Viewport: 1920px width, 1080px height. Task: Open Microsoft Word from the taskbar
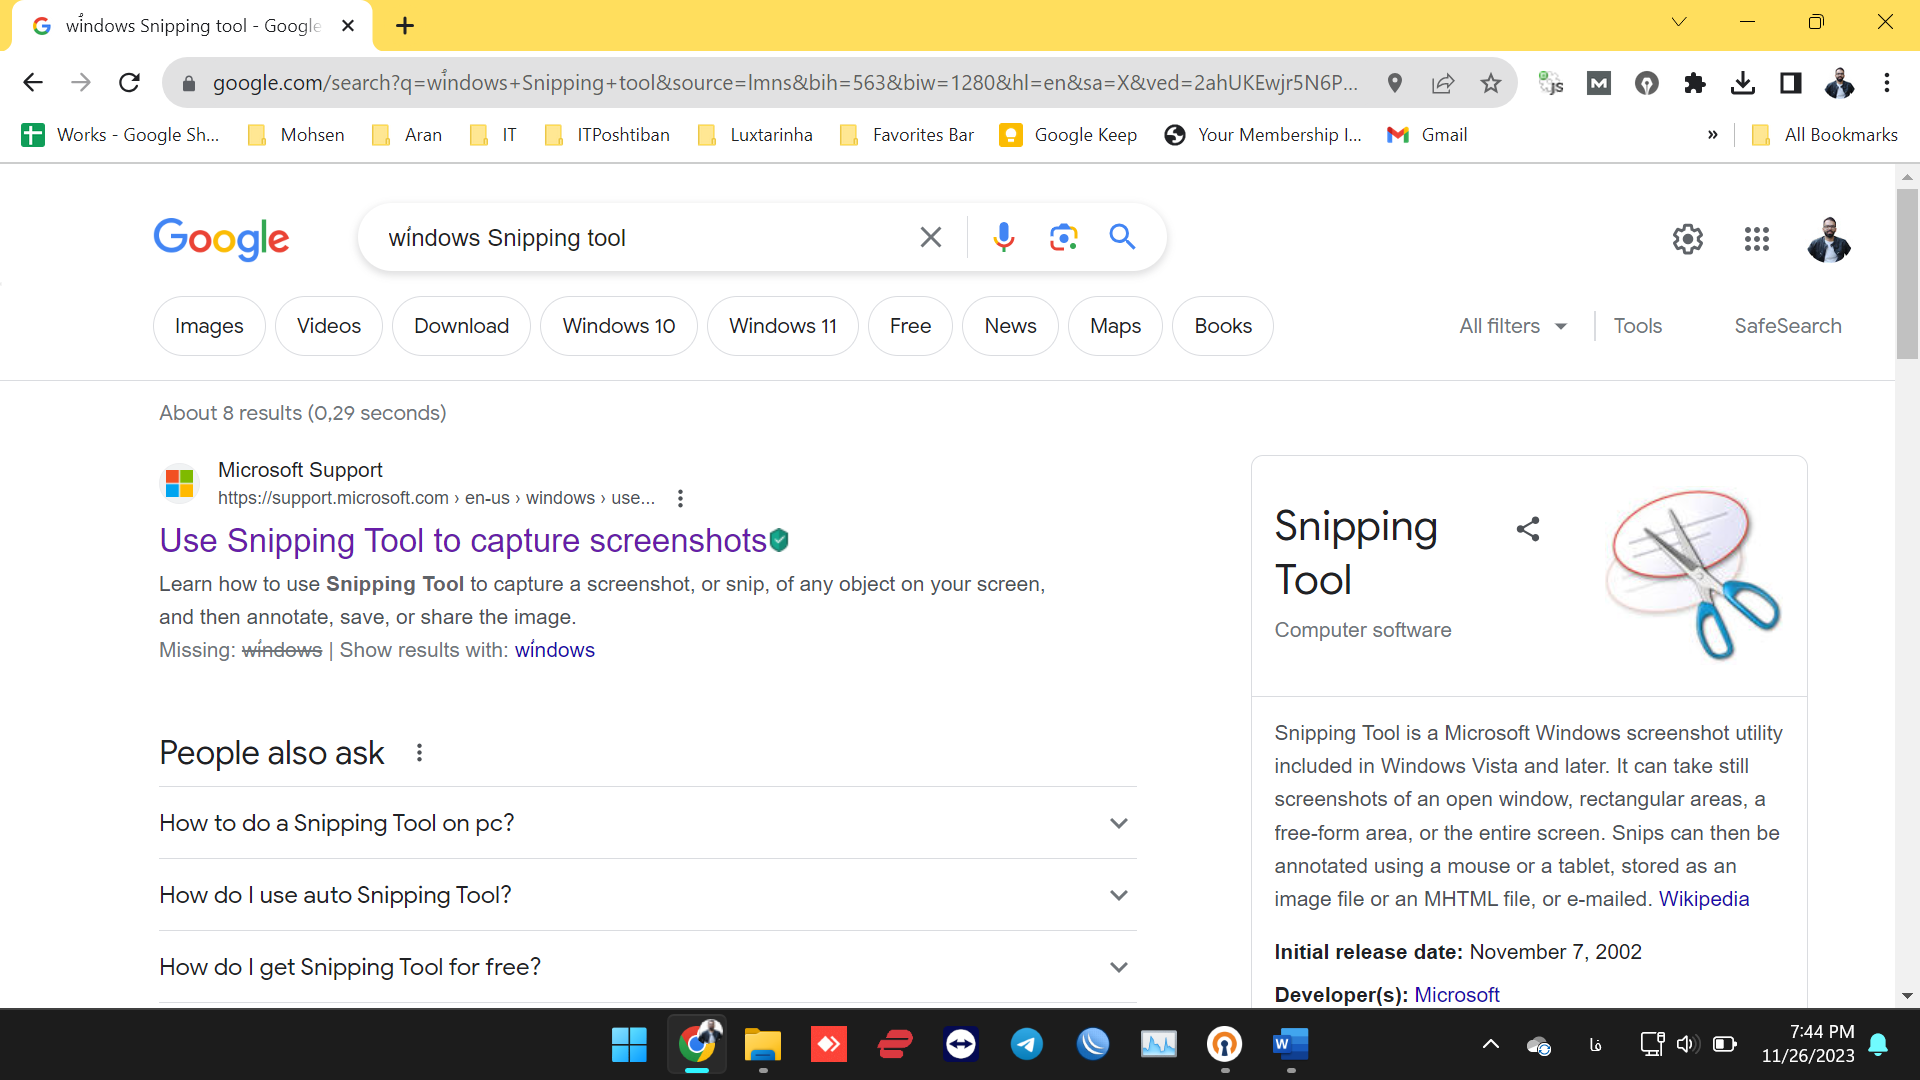click(x=1290, y=1044)
